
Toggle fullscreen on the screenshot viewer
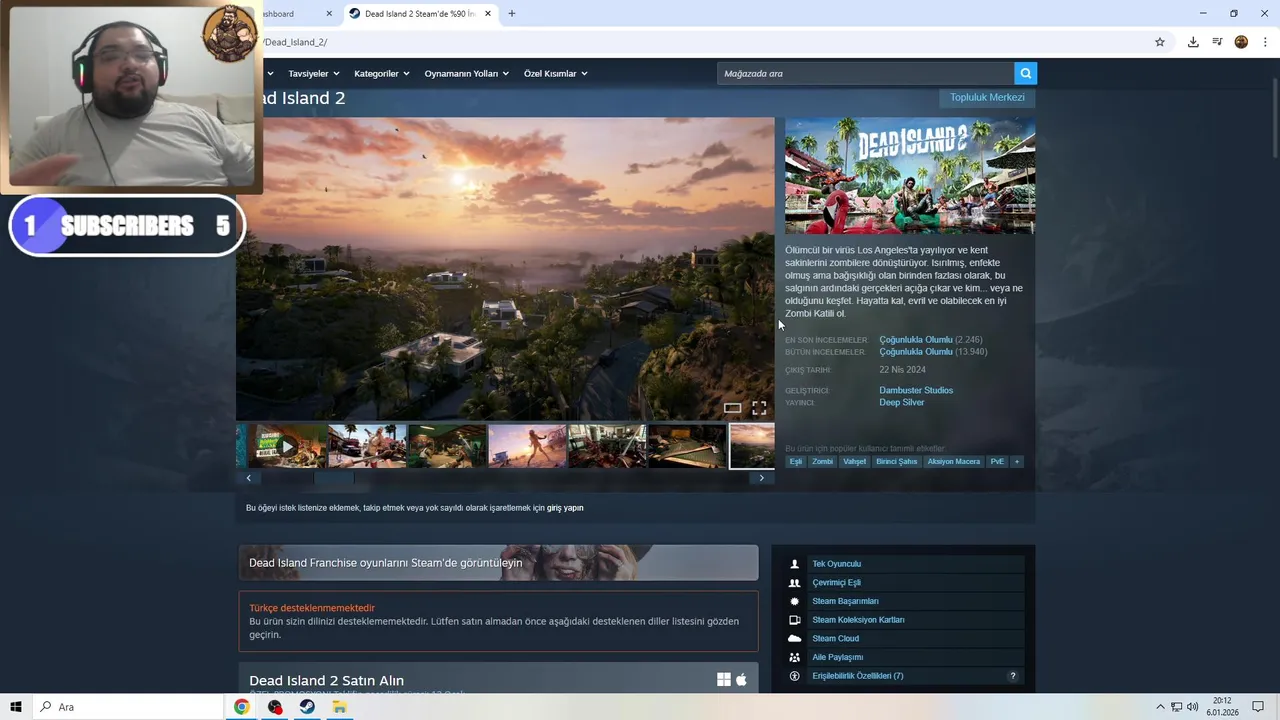(x=759, y=408)
